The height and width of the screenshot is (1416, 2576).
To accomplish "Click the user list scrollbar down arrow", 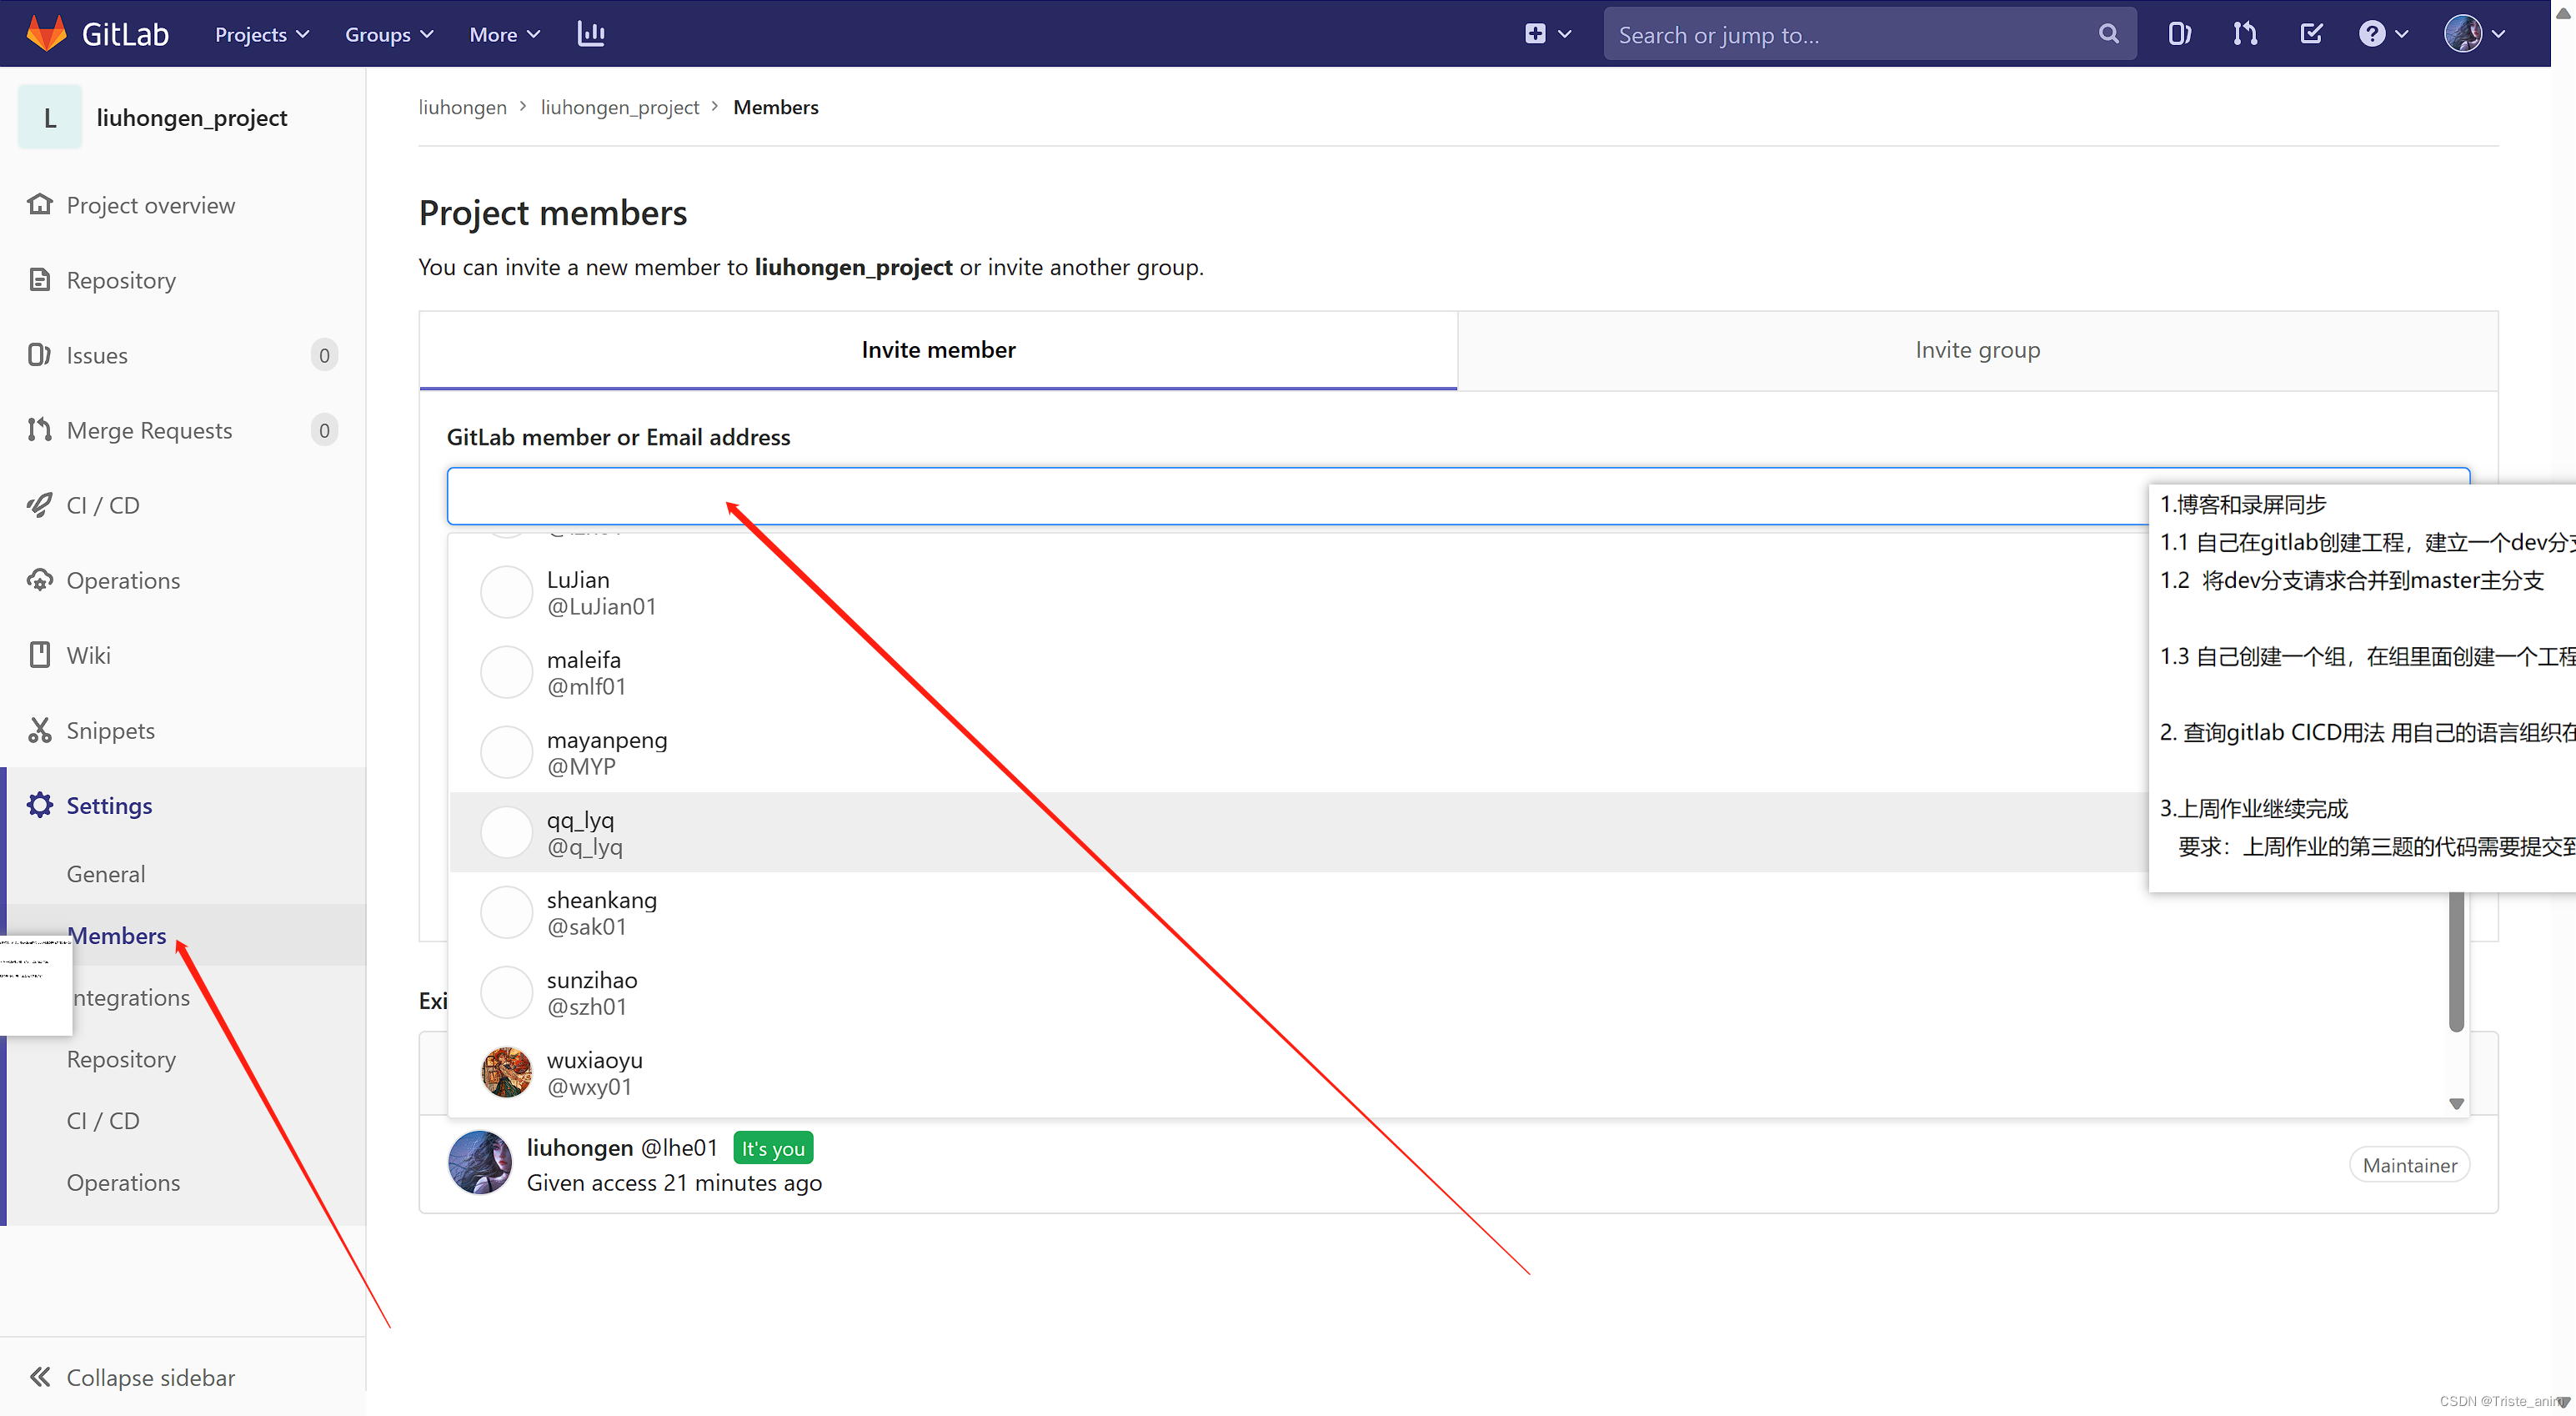I will pyautogui.click(x=2456, y=1104).
